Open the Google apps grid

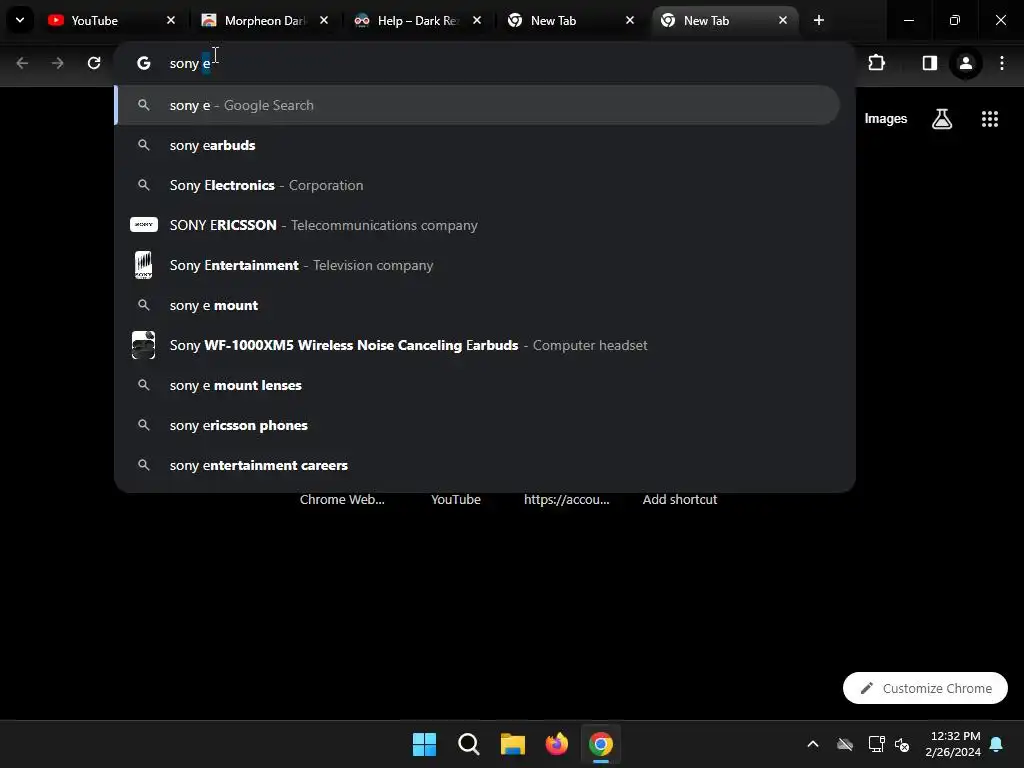(x=990, y=119)
